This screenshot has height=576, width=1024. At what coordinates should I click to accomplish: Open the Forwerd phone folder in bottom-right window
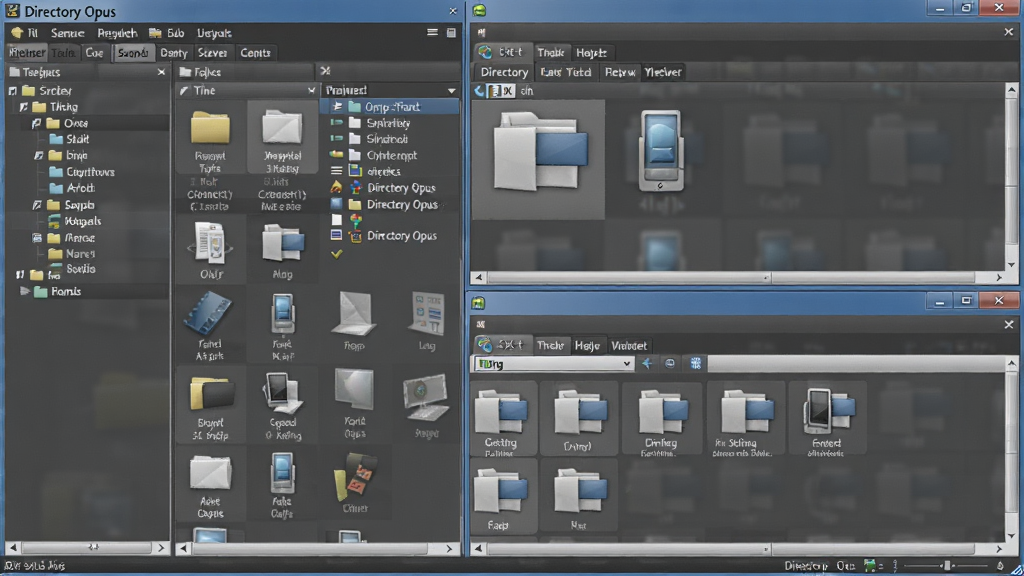(x=827, y=418)
